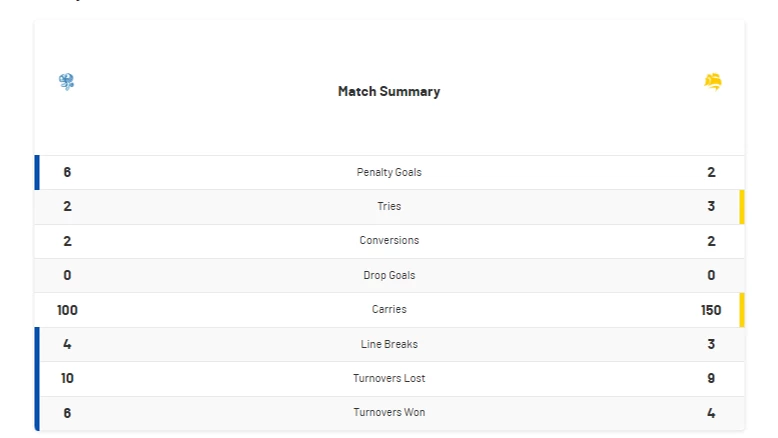Click the blue bar beside Line Breaks

click(37, 344)
